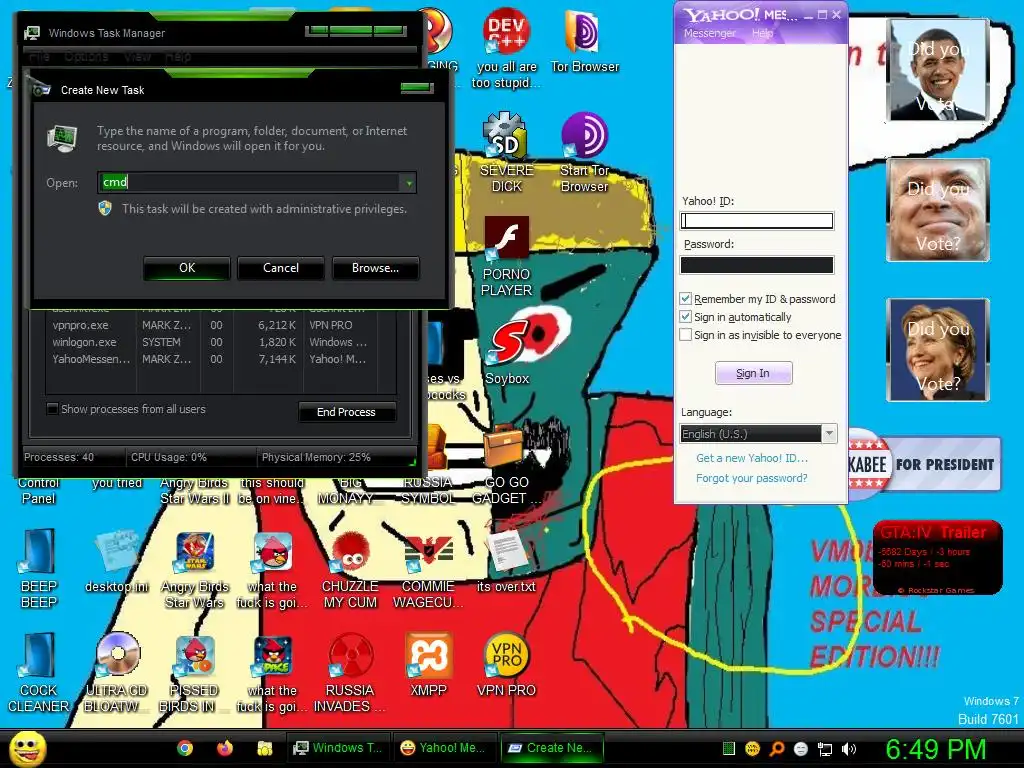Click the Open command text field

coord(249,182)
